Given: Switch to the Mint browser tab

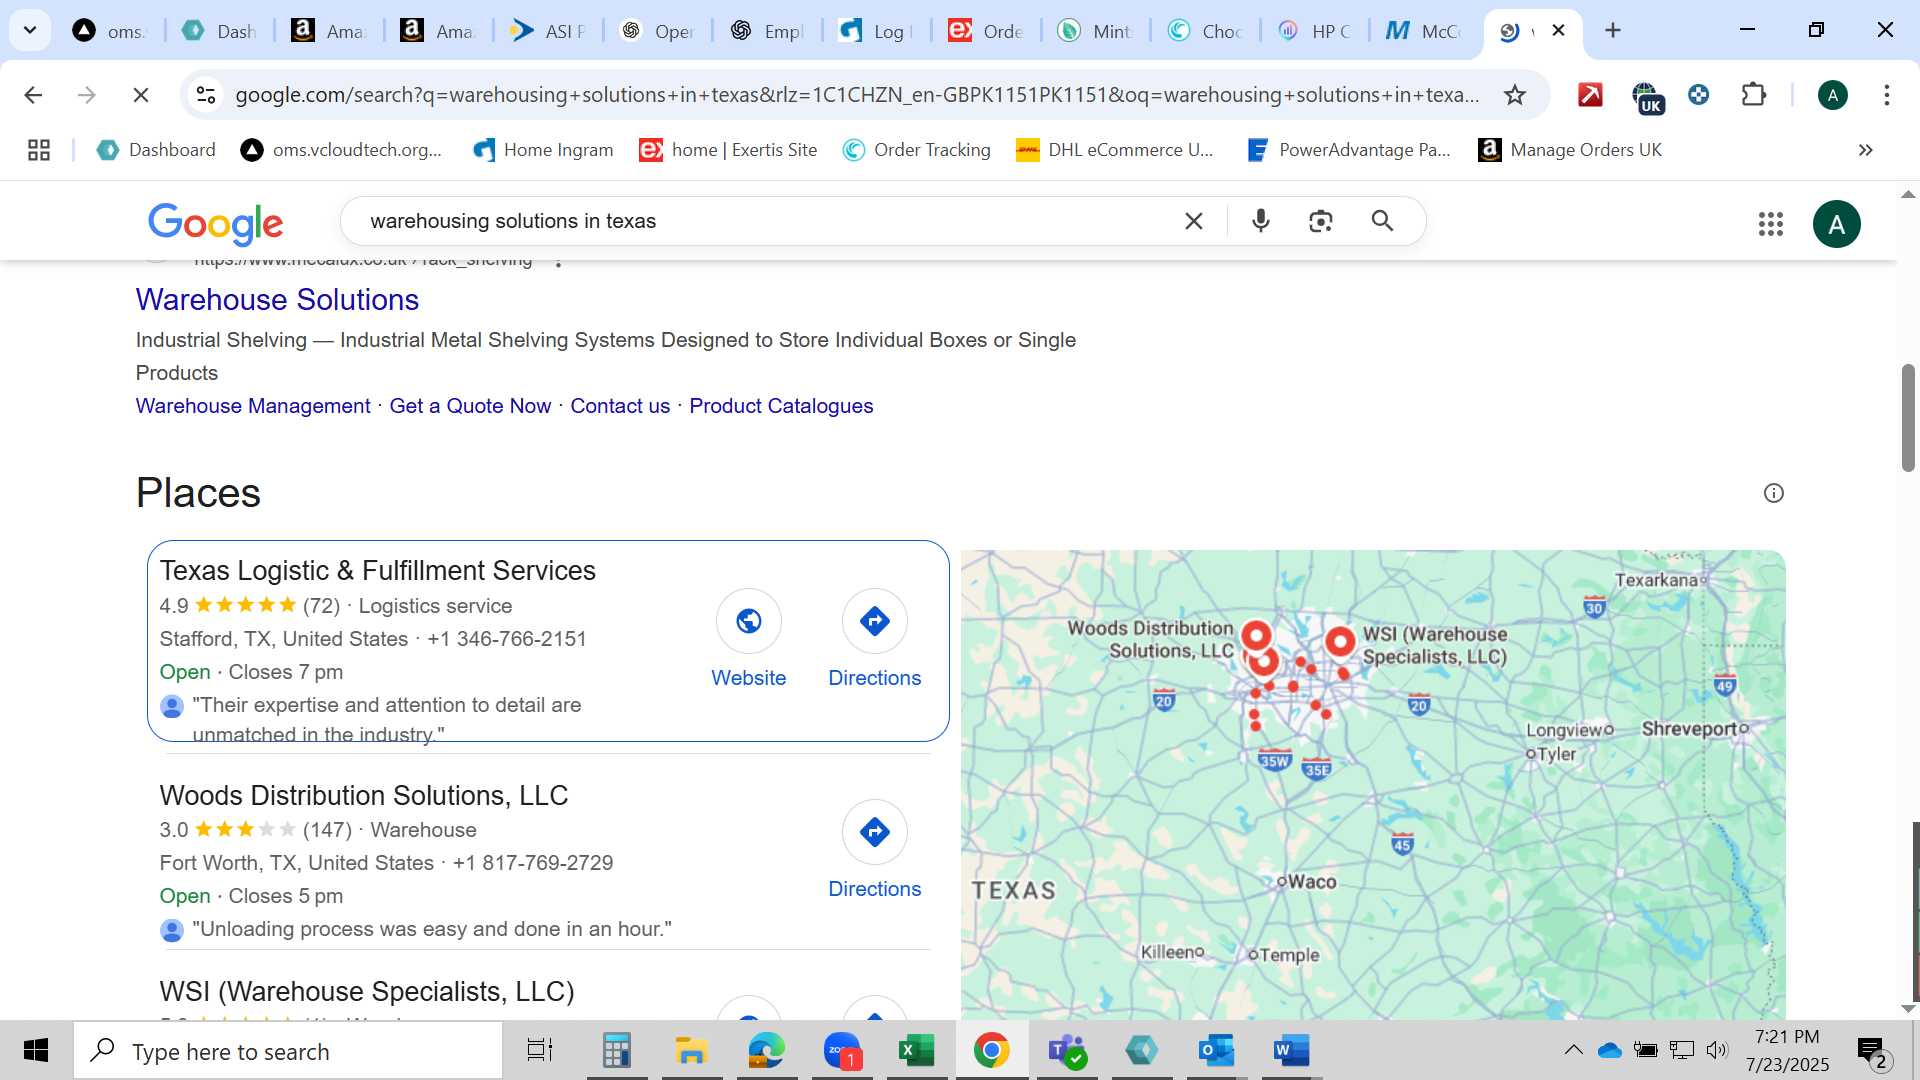Looking at the screenshot, I should [1095, 31].
